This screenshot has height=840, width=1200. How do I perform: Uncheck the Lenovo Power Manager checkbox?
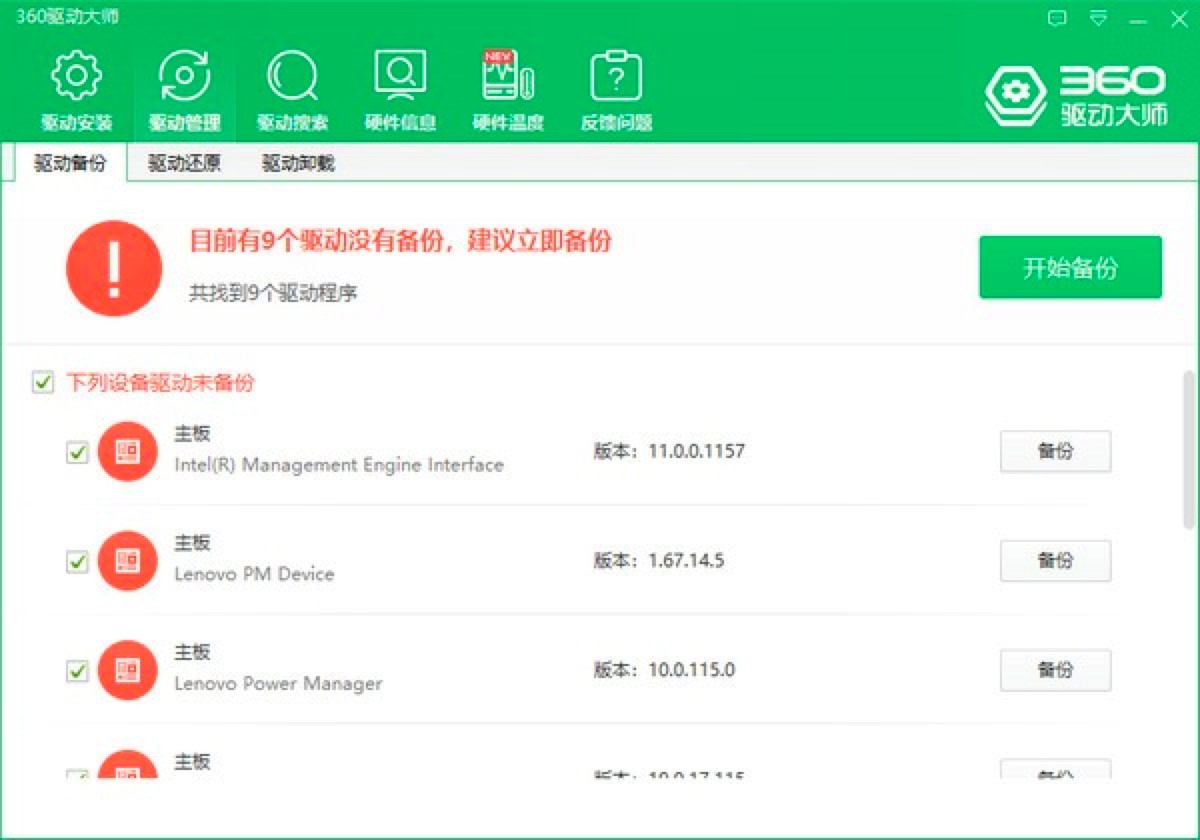coord(77,671)
